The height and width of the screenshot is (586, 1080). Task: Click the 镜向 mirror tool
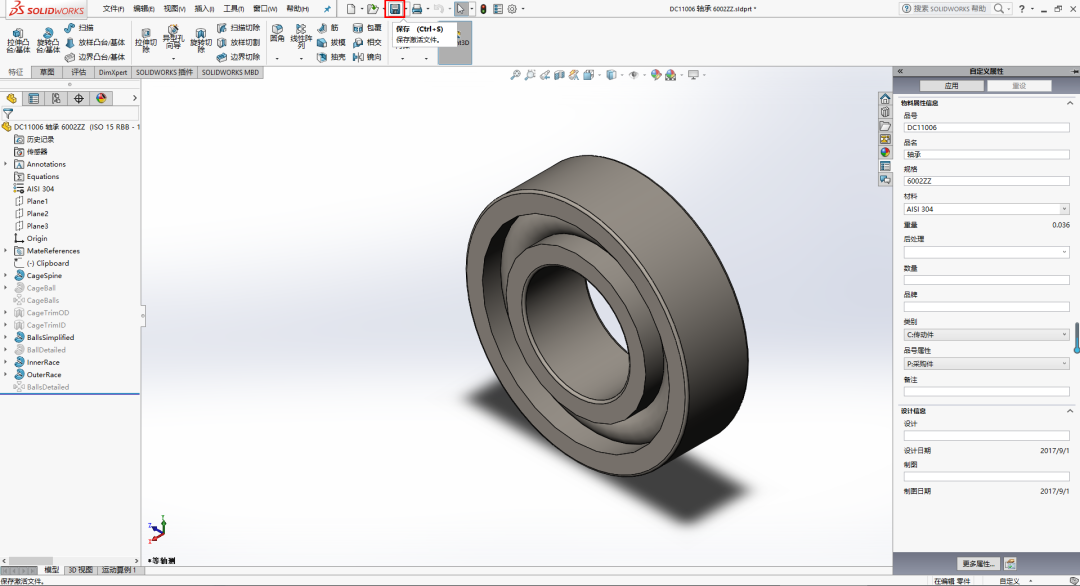[x=367, y=57]
